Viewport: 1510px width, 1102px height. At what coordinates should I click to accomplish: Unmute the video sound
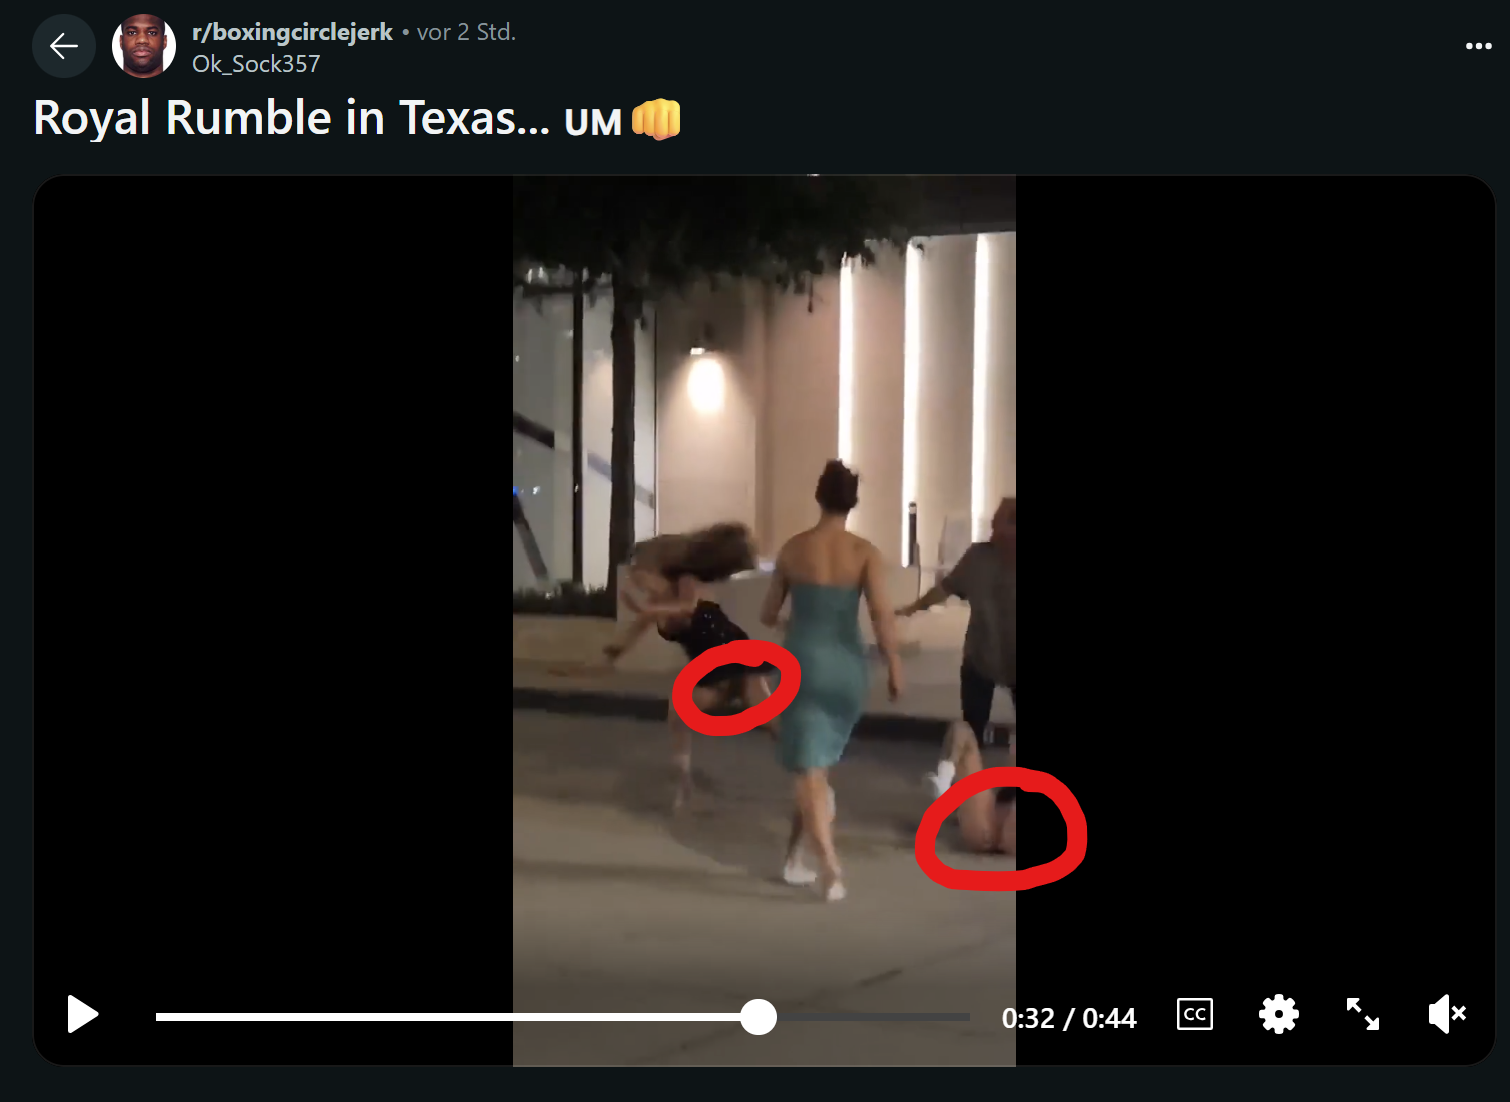pos(1447,1014)
